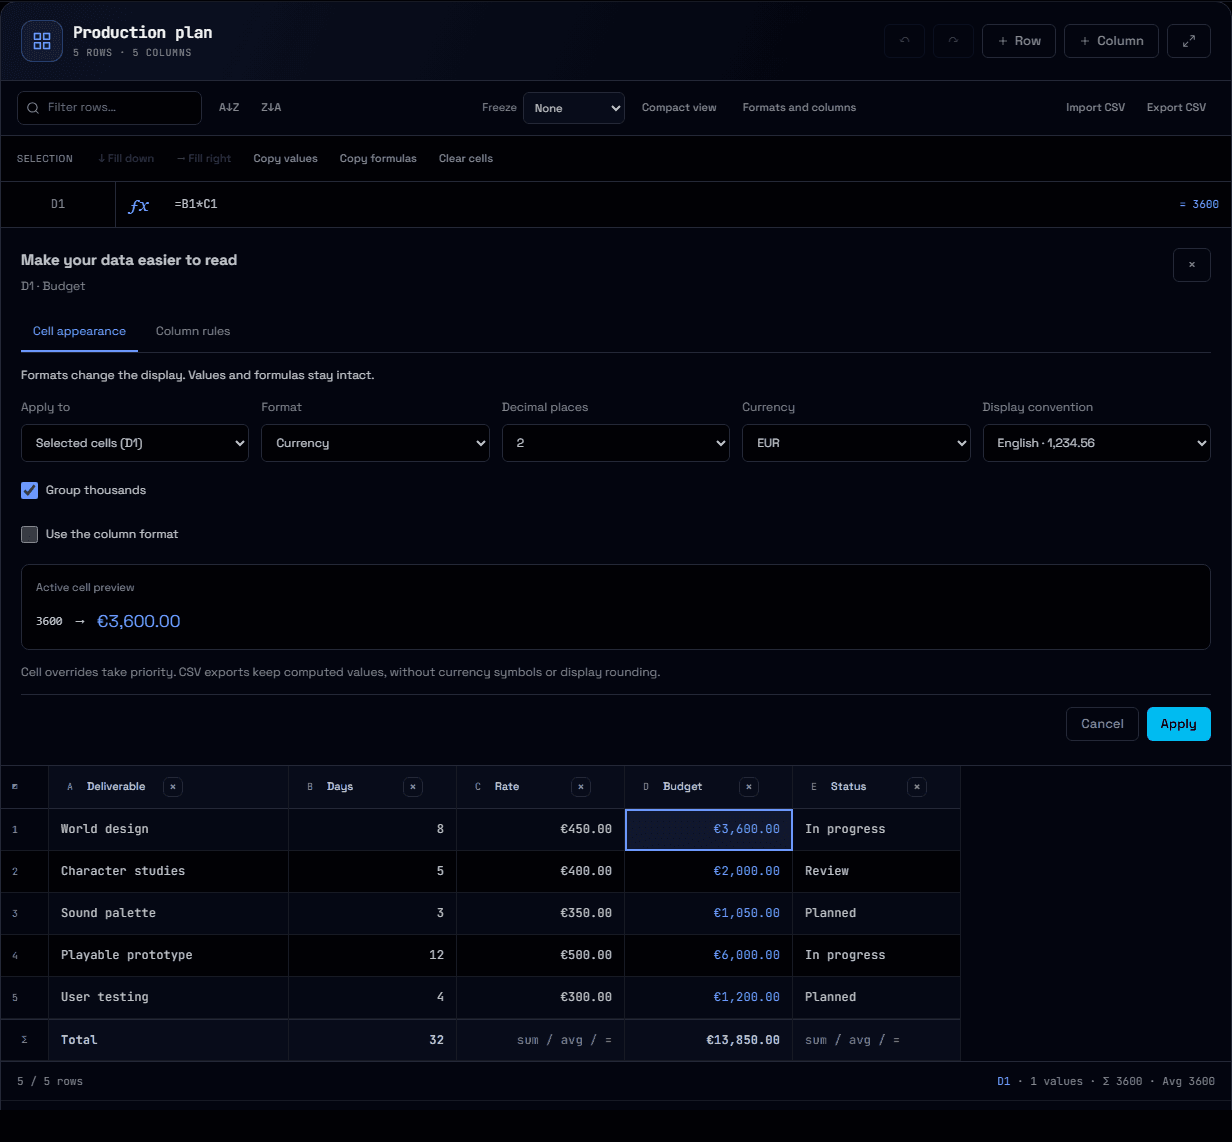Toggle the Group thousands checkbox
The image size is (1232, 1142).
30,490
